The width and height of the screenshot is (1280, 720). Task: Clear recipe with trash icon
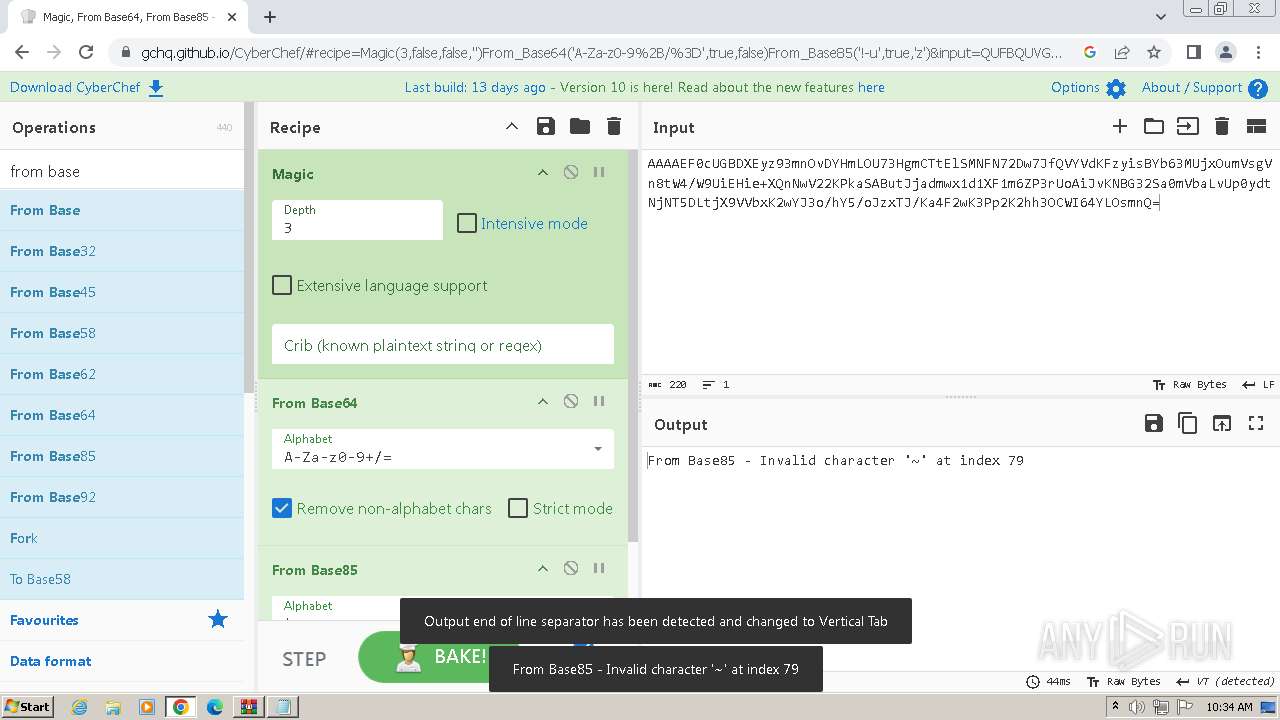coord(614,126)
